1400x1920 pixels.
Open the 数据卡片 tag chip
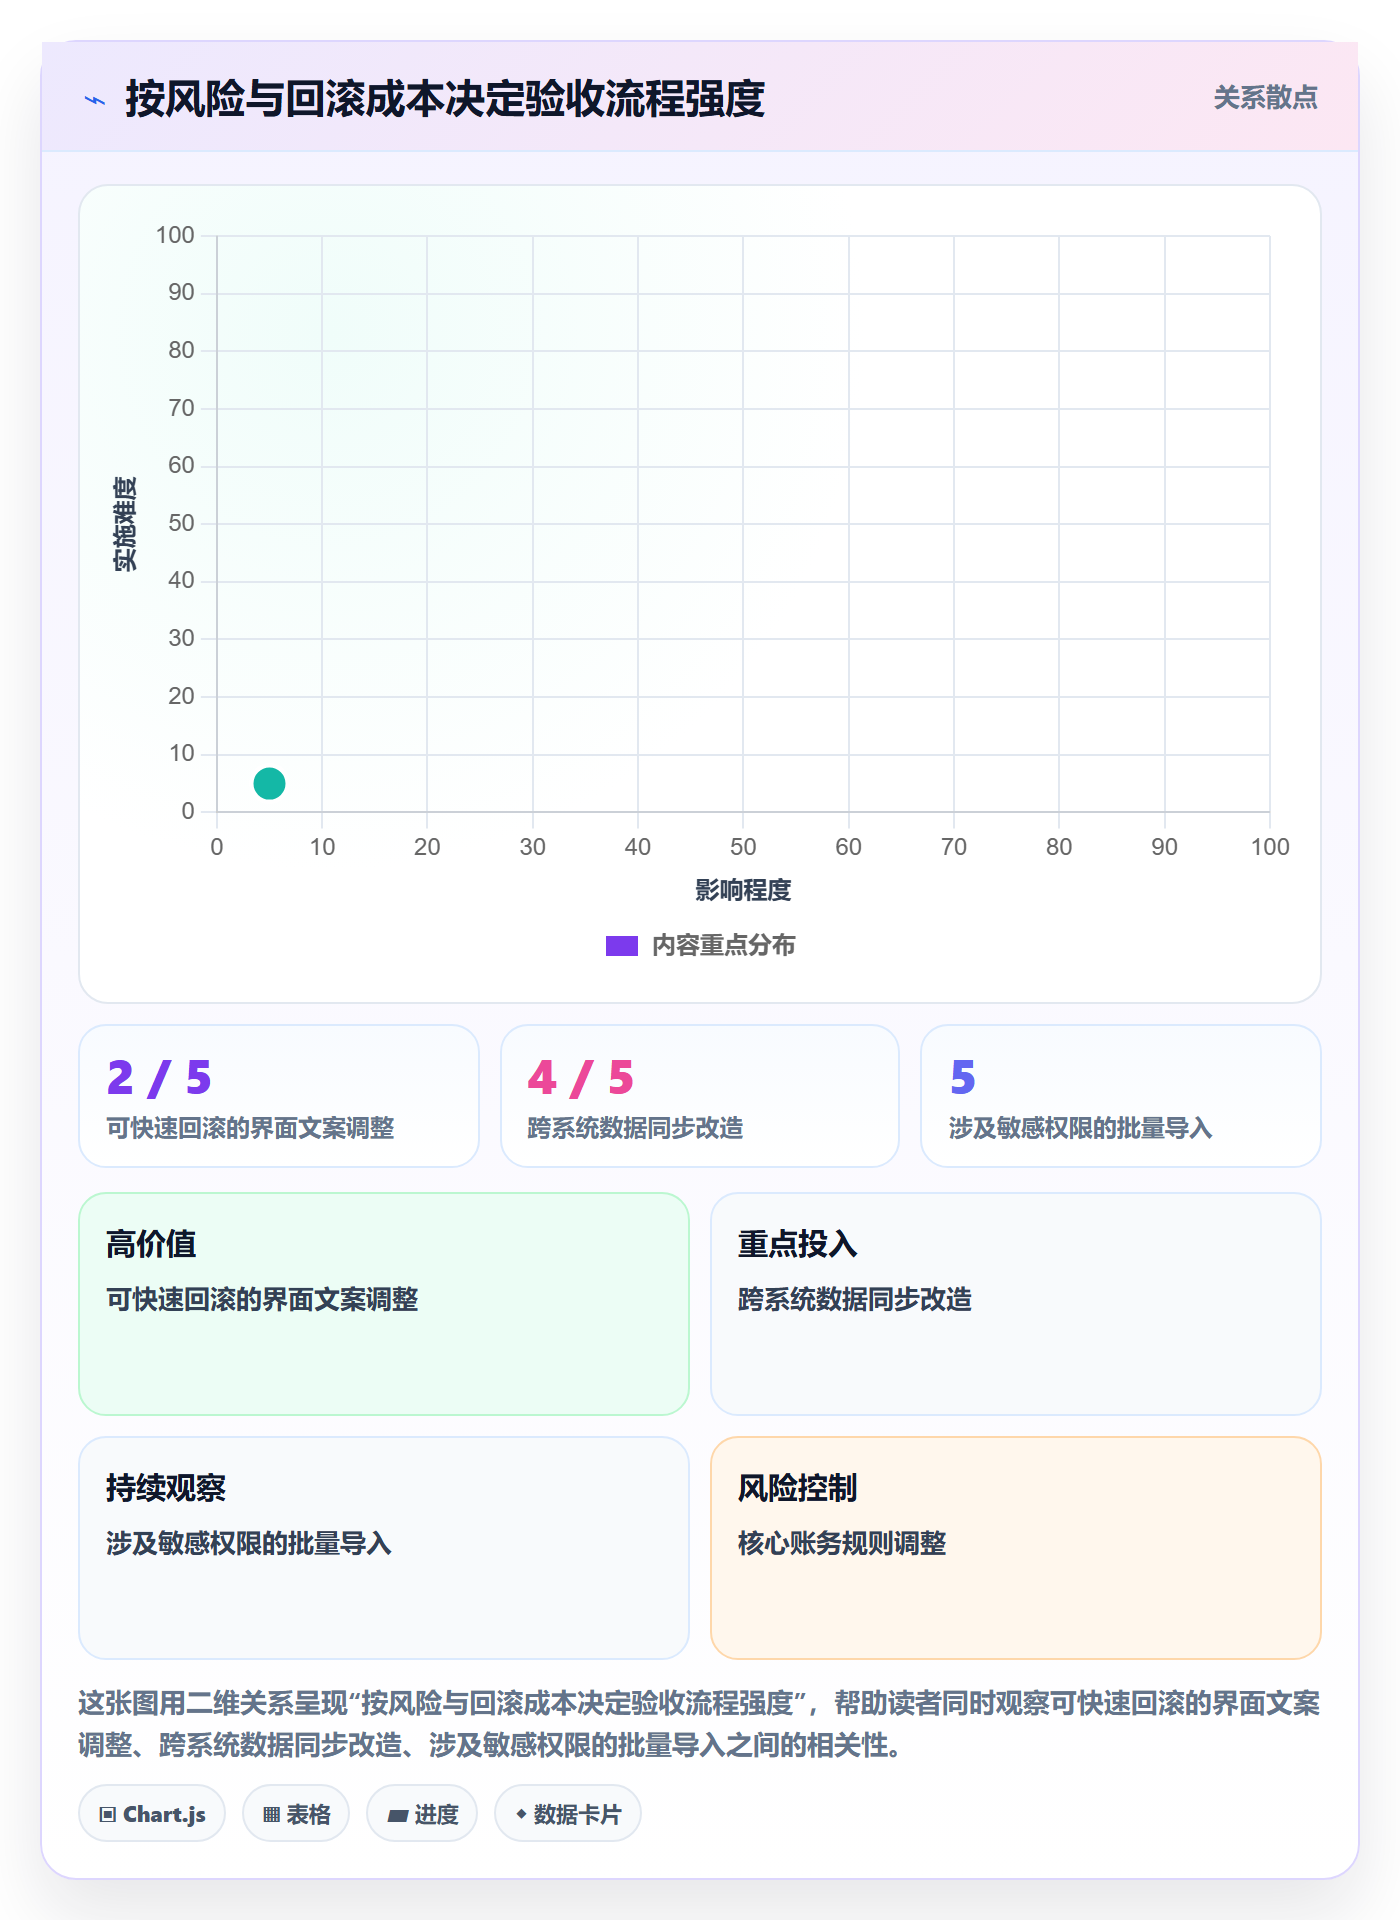coord(568,1814)
